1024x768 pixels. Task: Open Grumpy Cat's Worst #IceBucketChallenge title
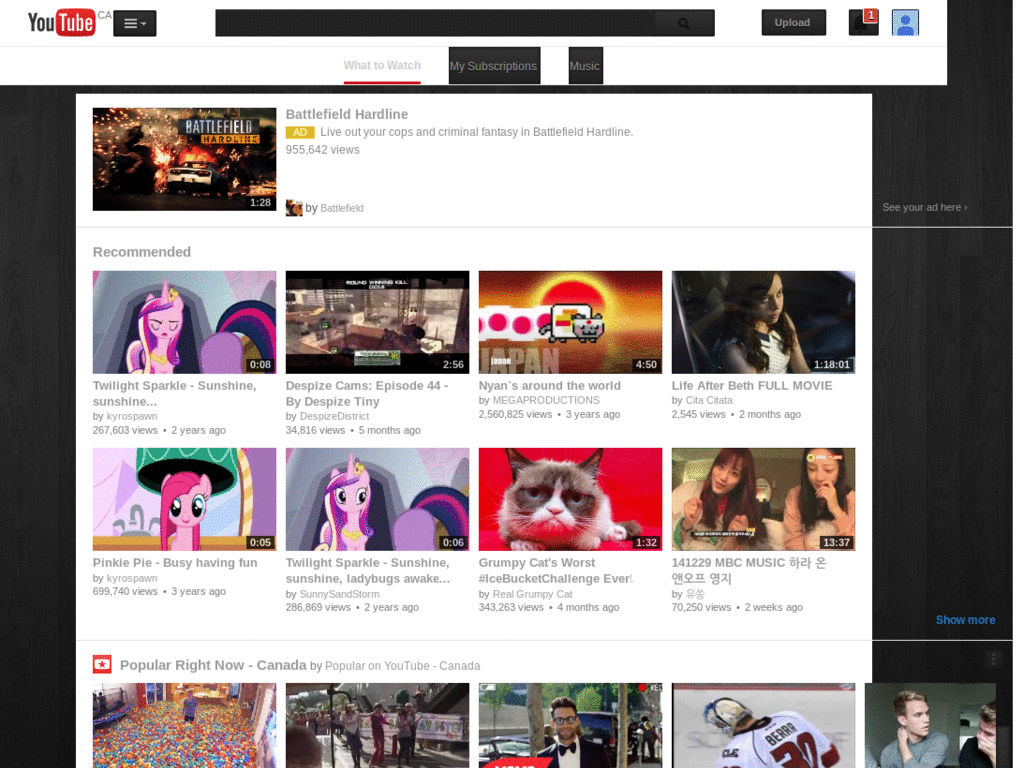pos(556,570)
